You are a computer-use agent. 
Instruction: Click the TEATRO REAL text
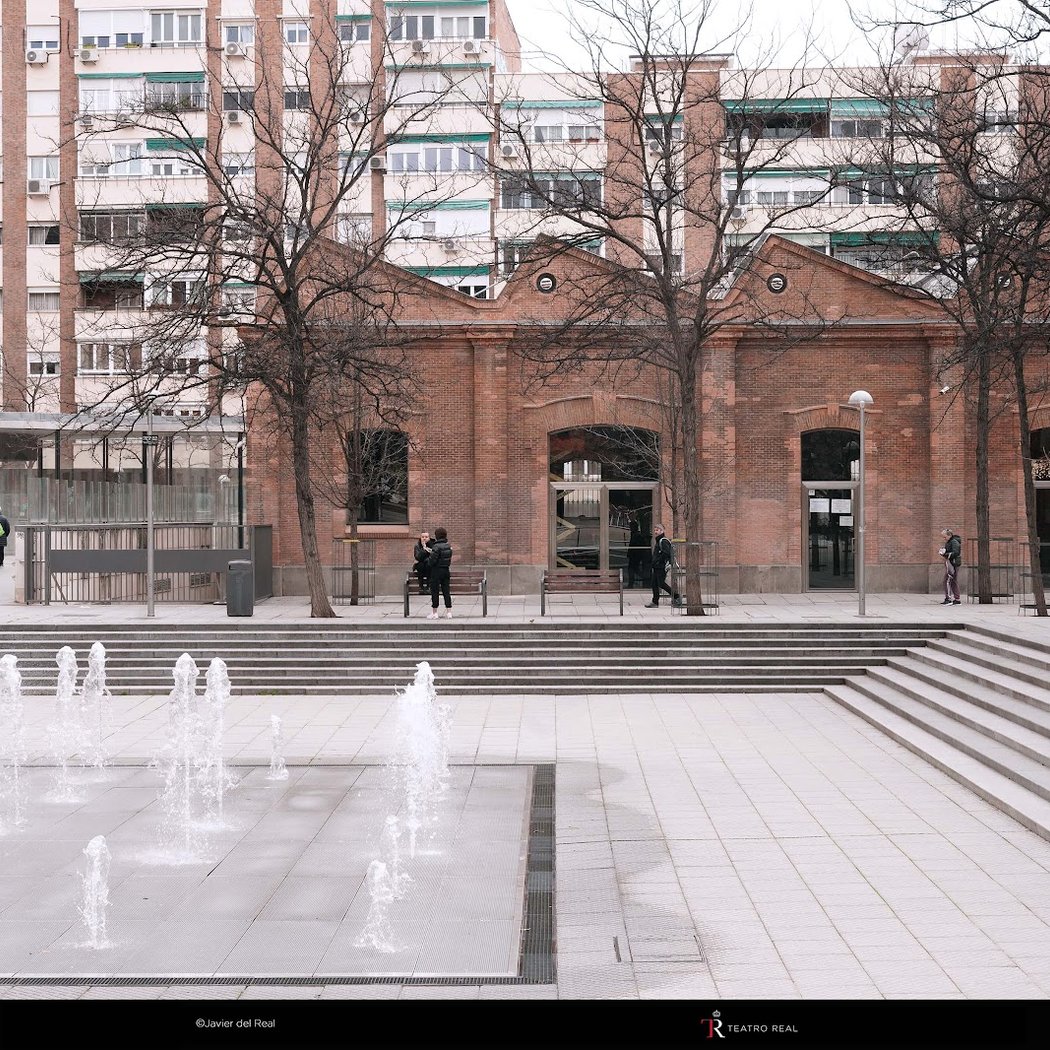click(762, 1028)
